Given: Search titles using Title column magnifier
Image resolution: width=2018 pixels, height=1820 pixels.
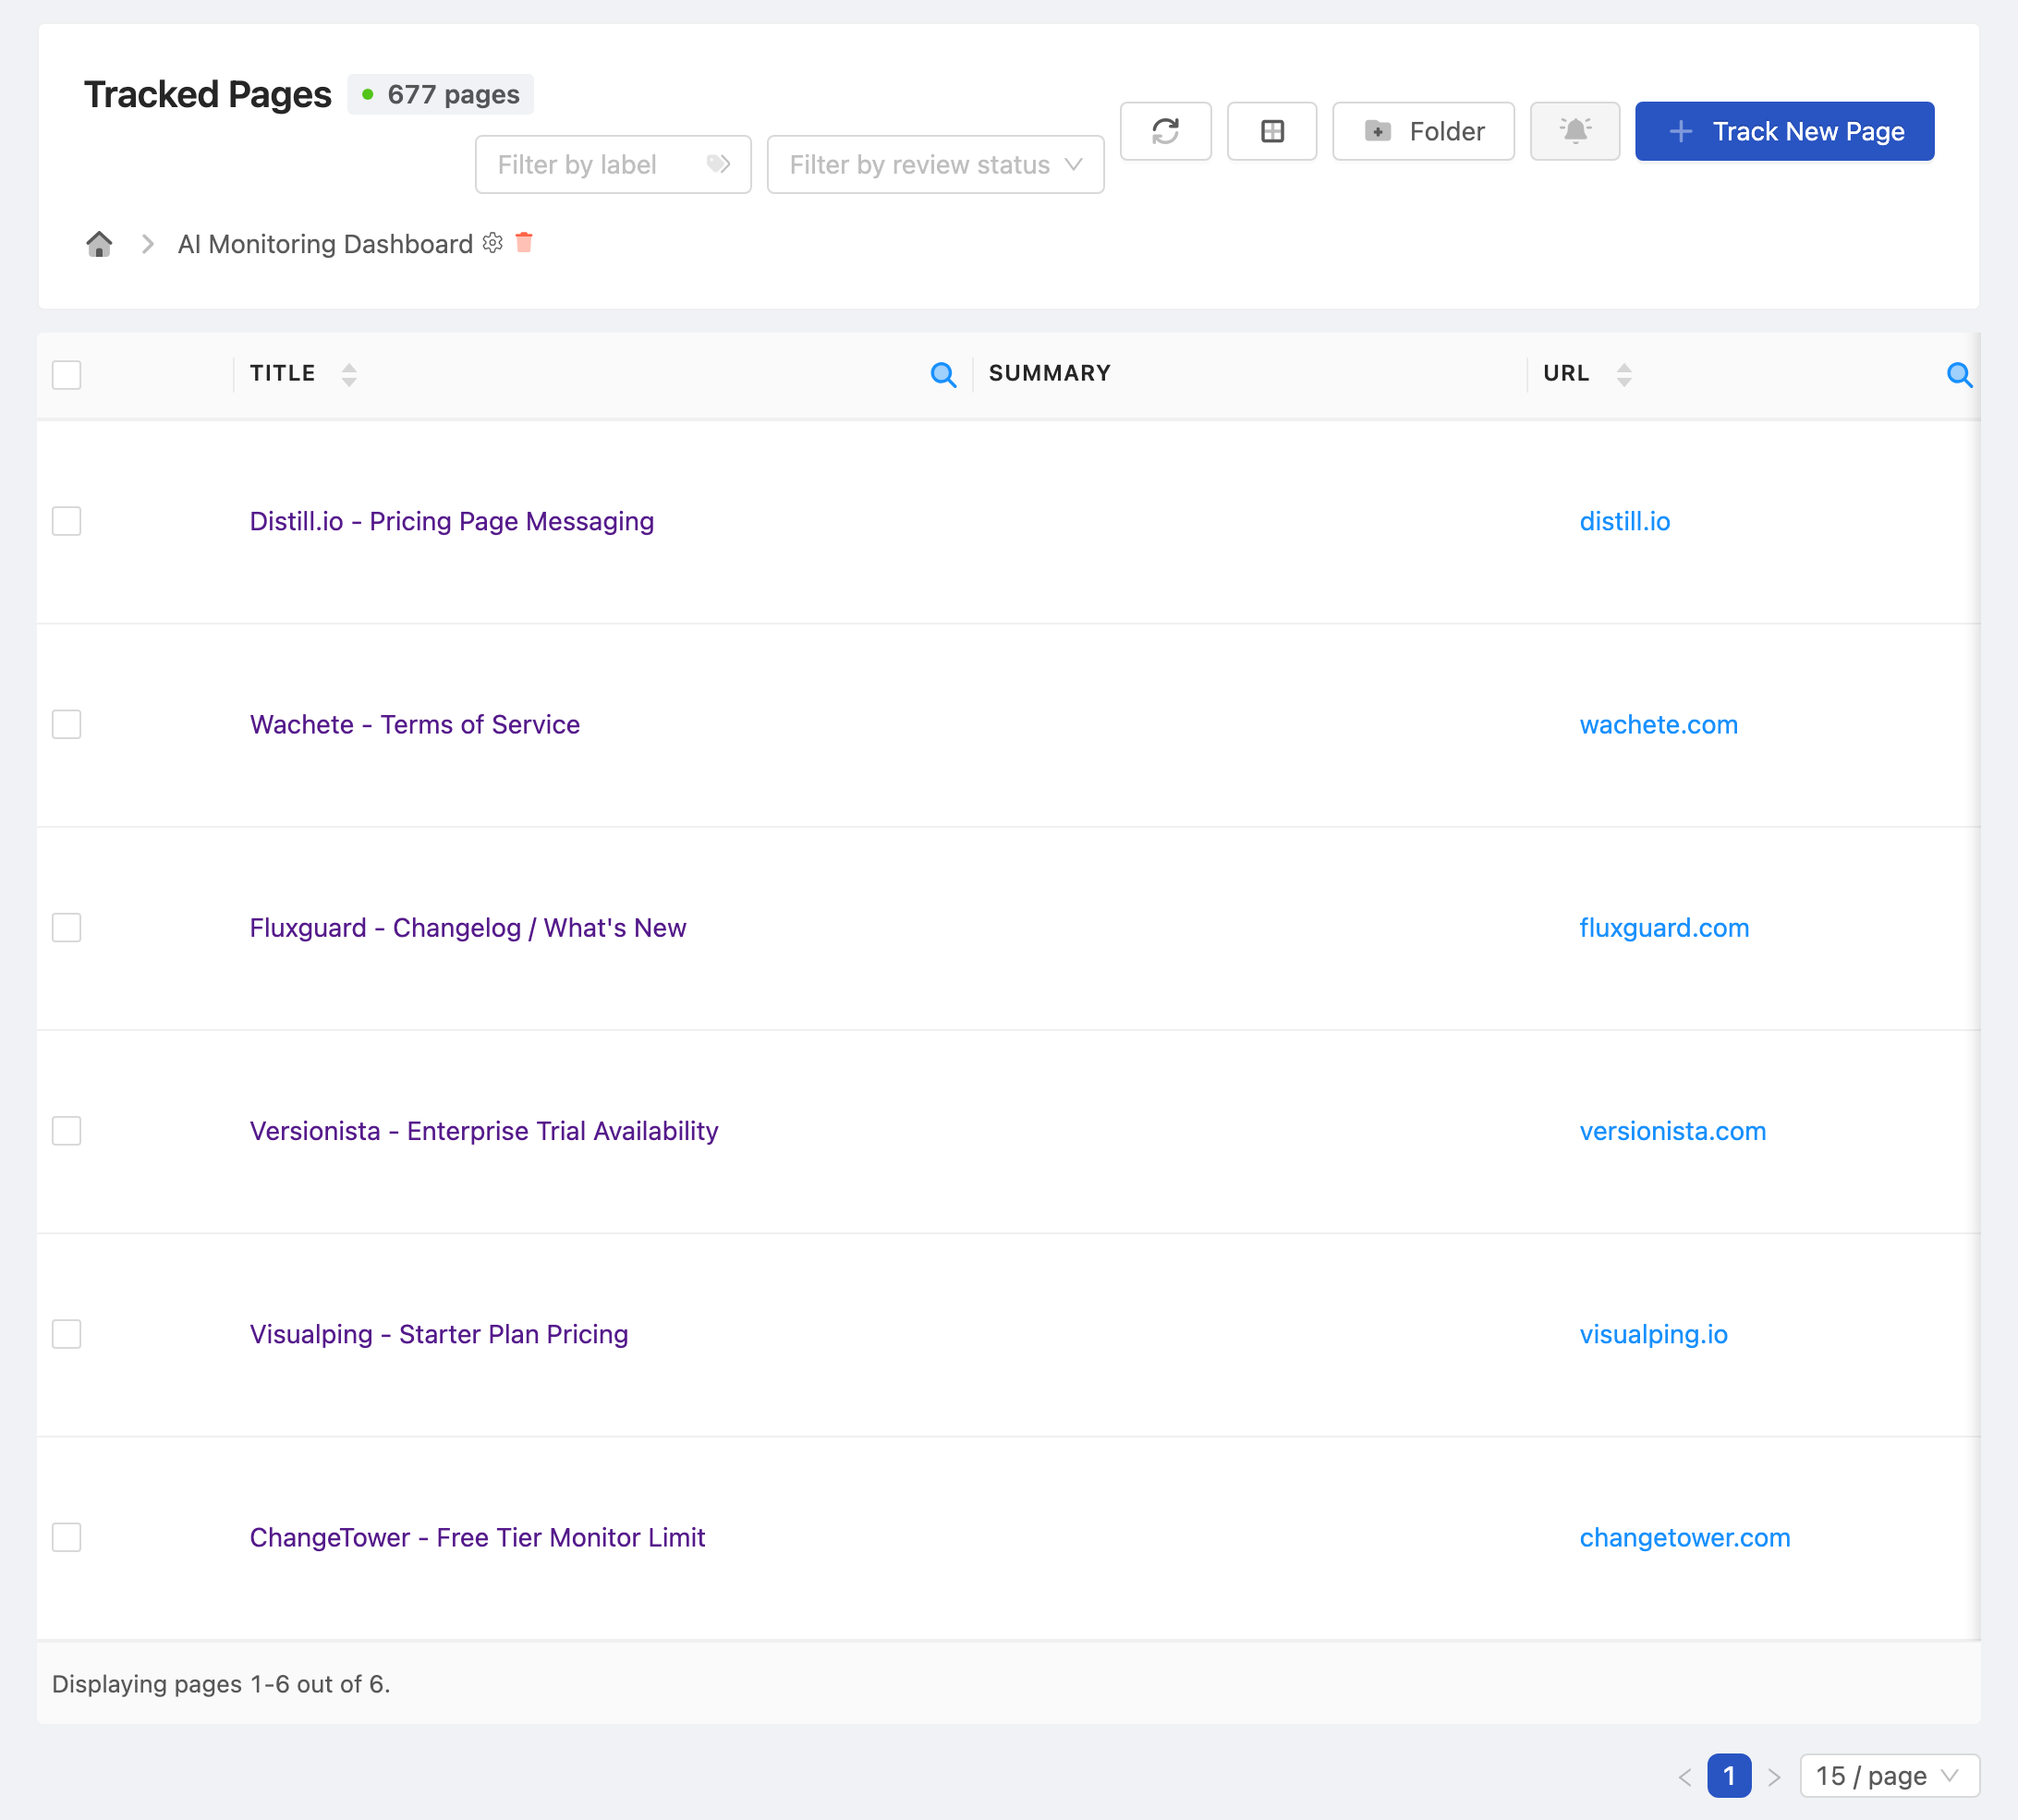Looking at the screenshot, I should click(943, 375).
